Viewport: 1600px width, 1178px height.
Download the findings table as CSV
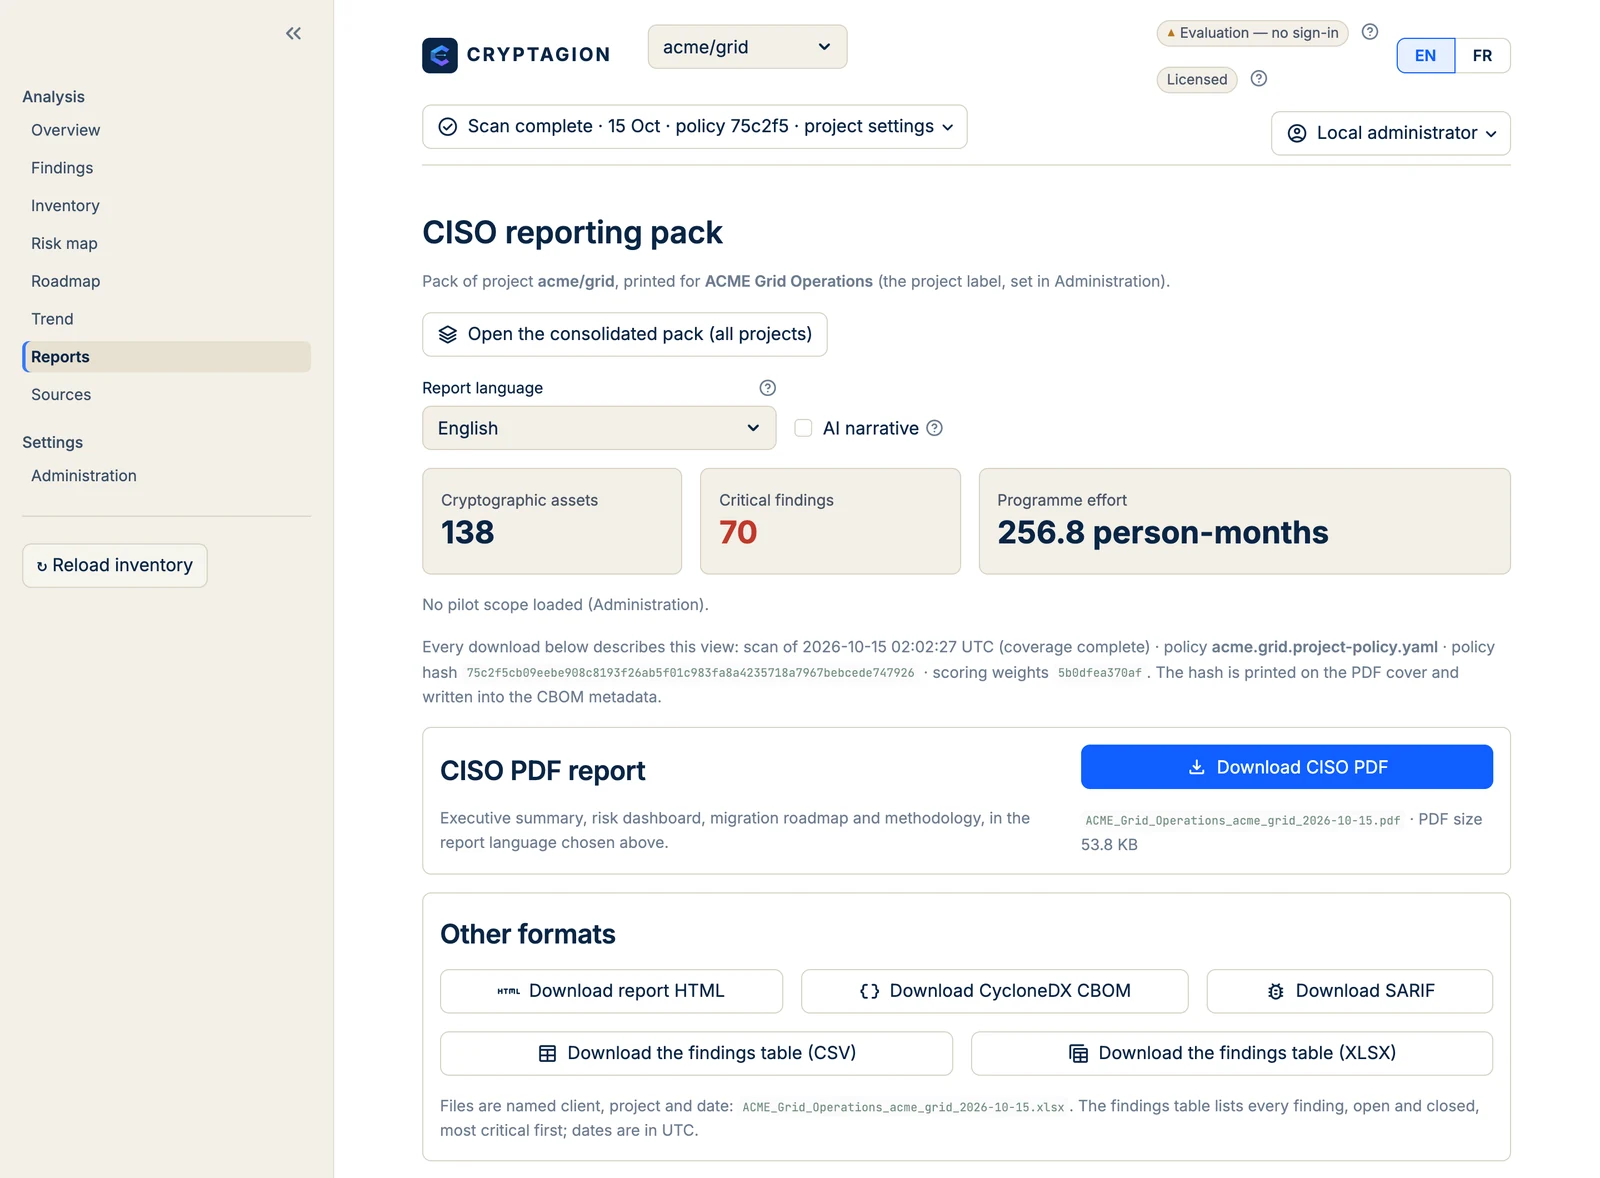(x=696, y=1054)
